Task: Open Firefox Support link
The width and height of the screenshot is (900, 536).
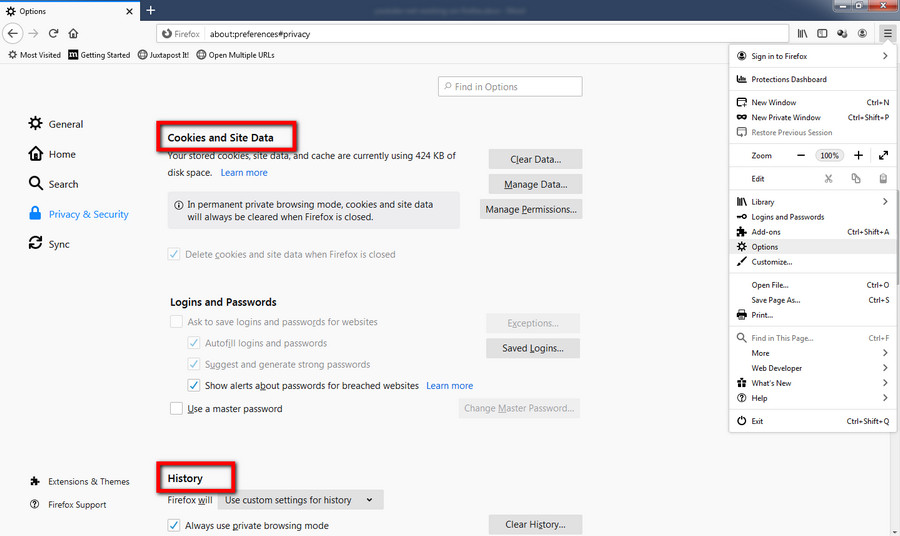Action: [x=68, y=504]
